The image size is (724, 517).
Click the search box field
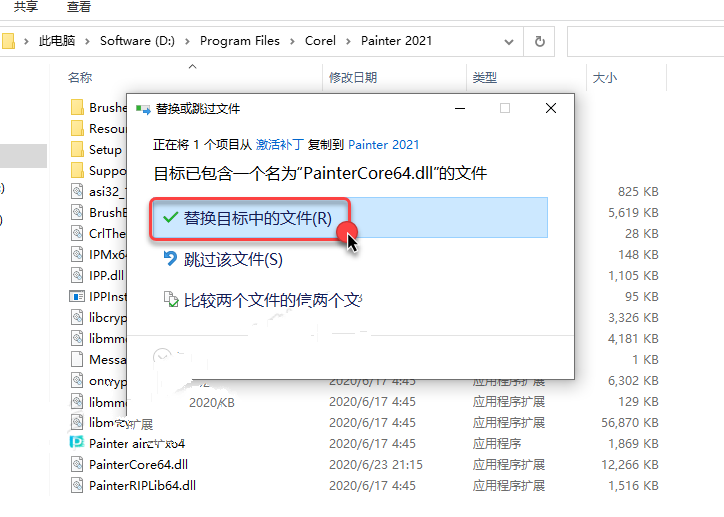coord(646,42)
